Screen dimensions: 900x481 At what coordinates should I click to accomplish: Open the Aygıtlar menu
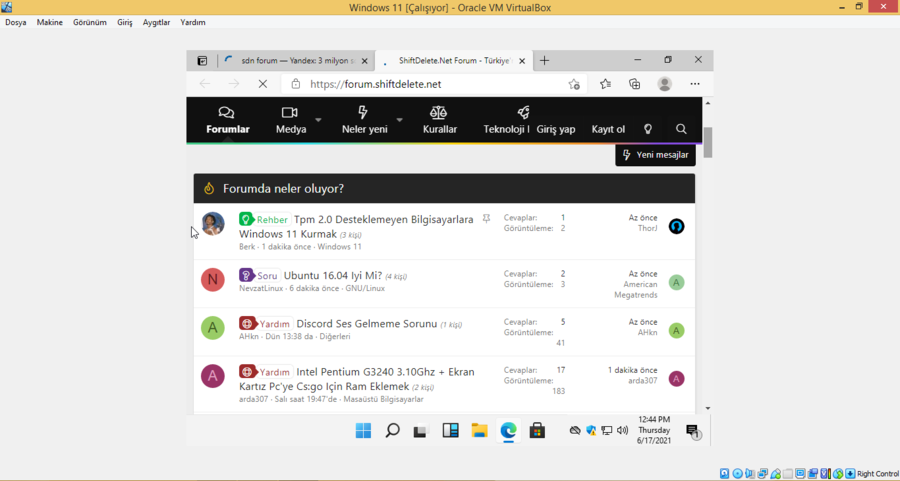pyautogui.click(x=156, y=22)
